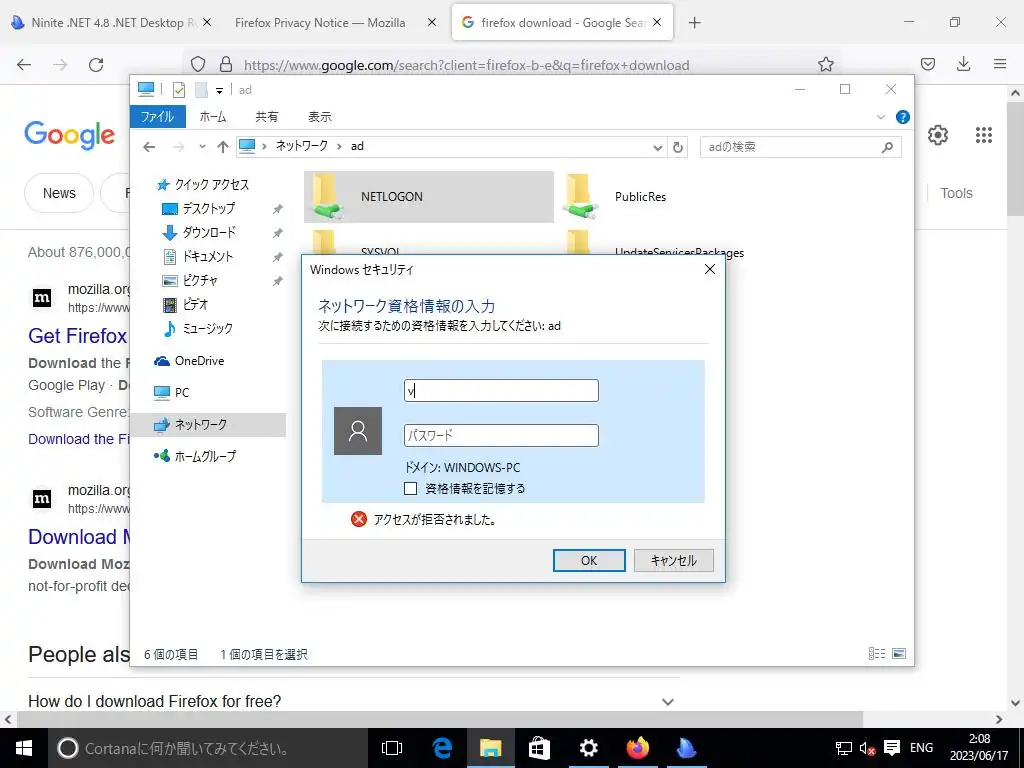
Task: Click Google News filter chip
Action: coord(59,193)
